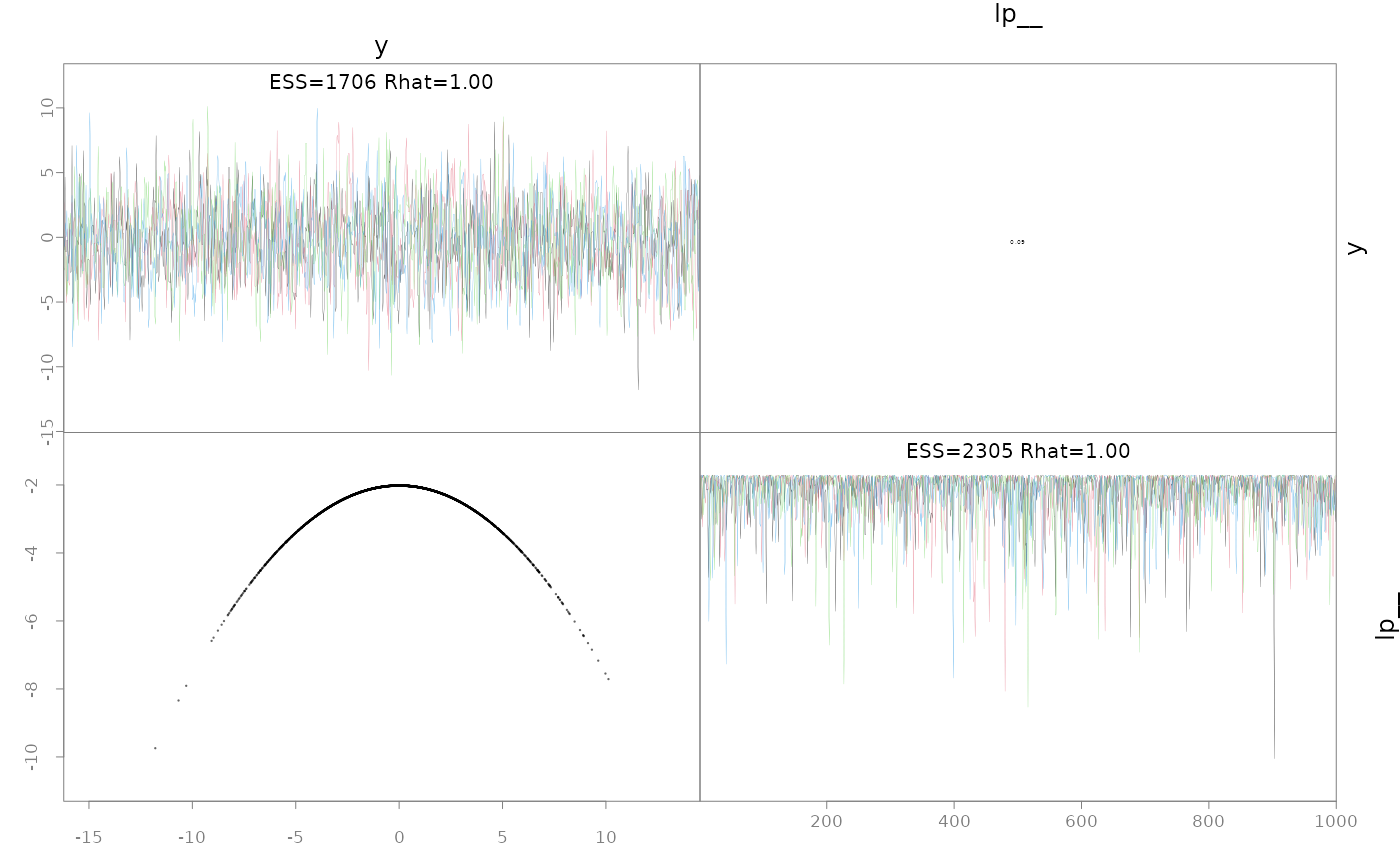Image resolution: width=1400 pixels, height=865 pixels.
Task: Click the -2 tick label on the y-axis
Action: [32, 485]
